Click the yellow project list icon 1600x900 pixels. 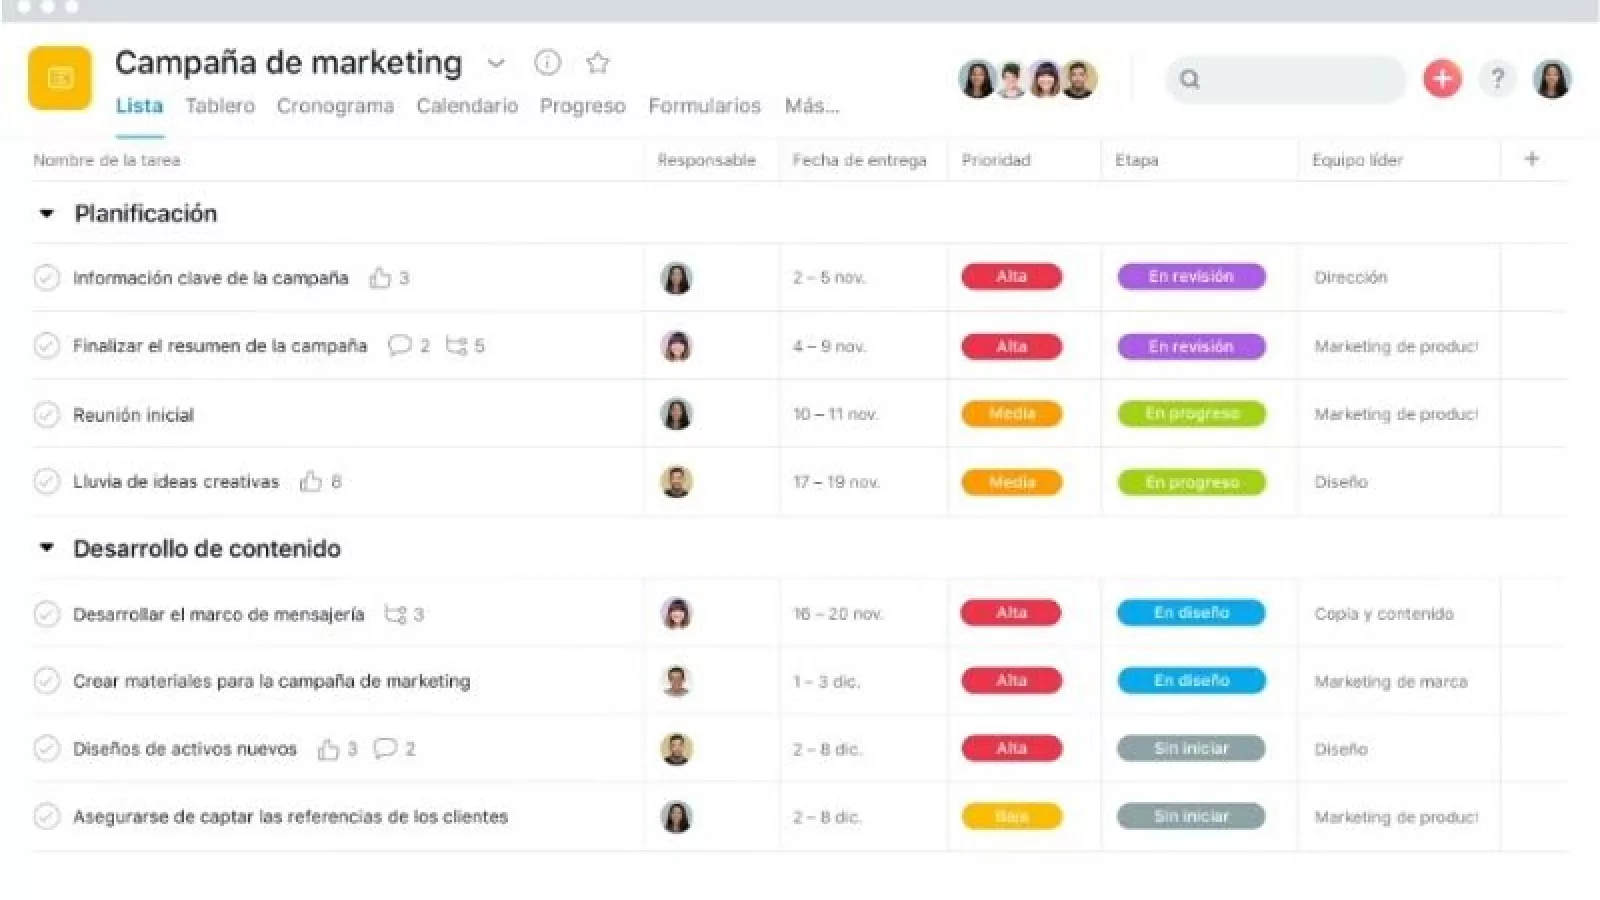[x=60, y=78]
